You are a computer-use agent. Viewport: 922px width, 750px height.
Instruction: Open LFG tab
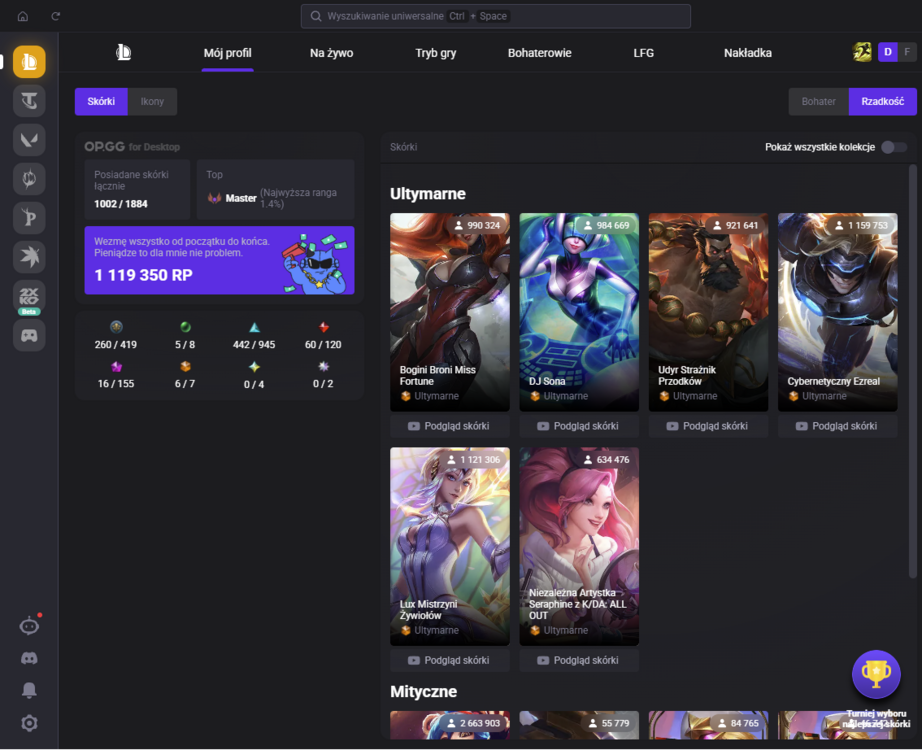(644, 53)
